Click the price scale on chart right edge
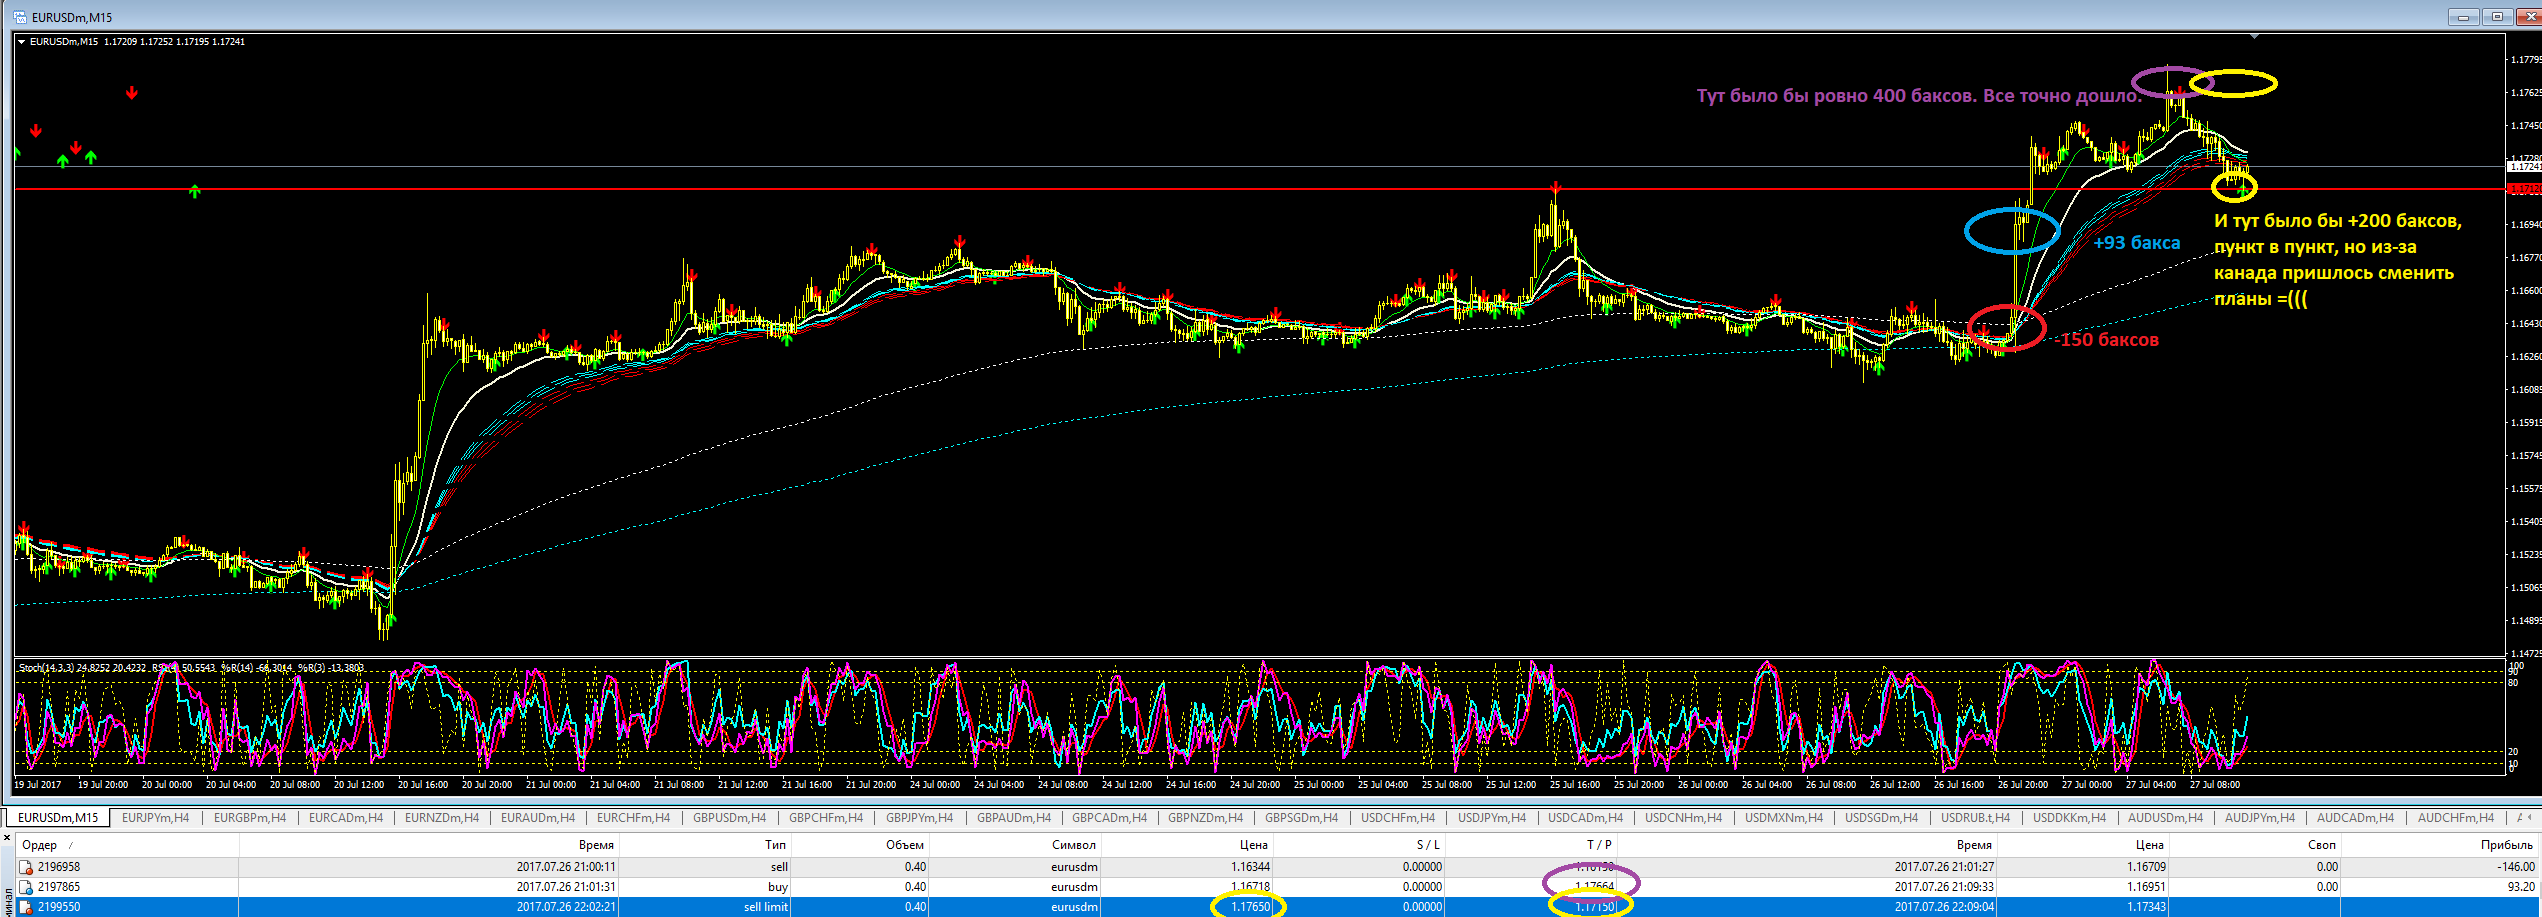2542x917 pixels. coord(2521,350)
